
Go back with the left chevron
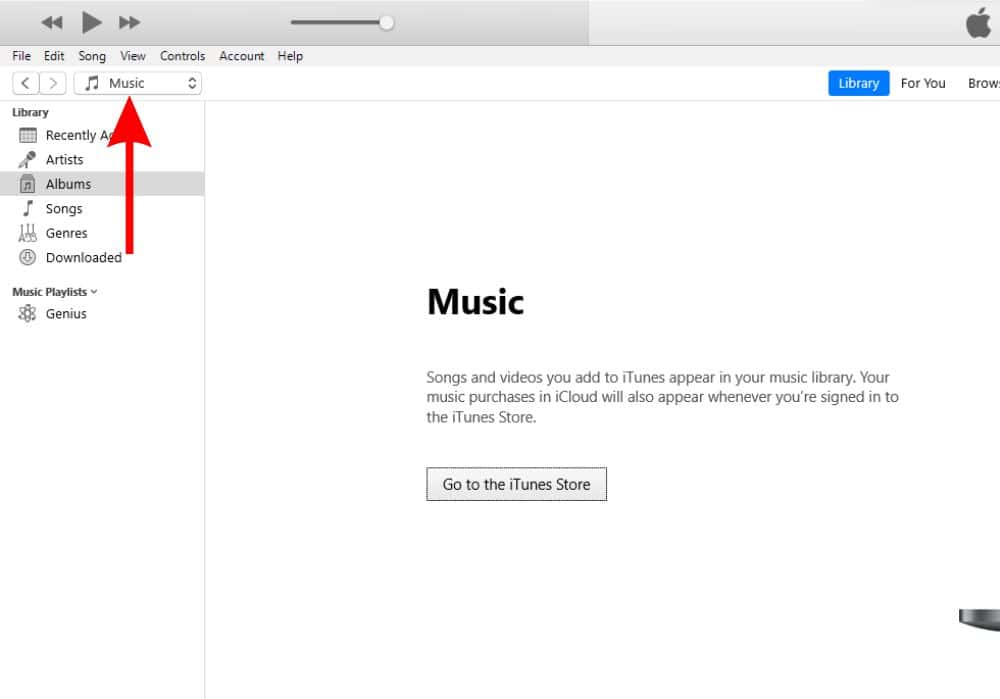tap(26, 84)
